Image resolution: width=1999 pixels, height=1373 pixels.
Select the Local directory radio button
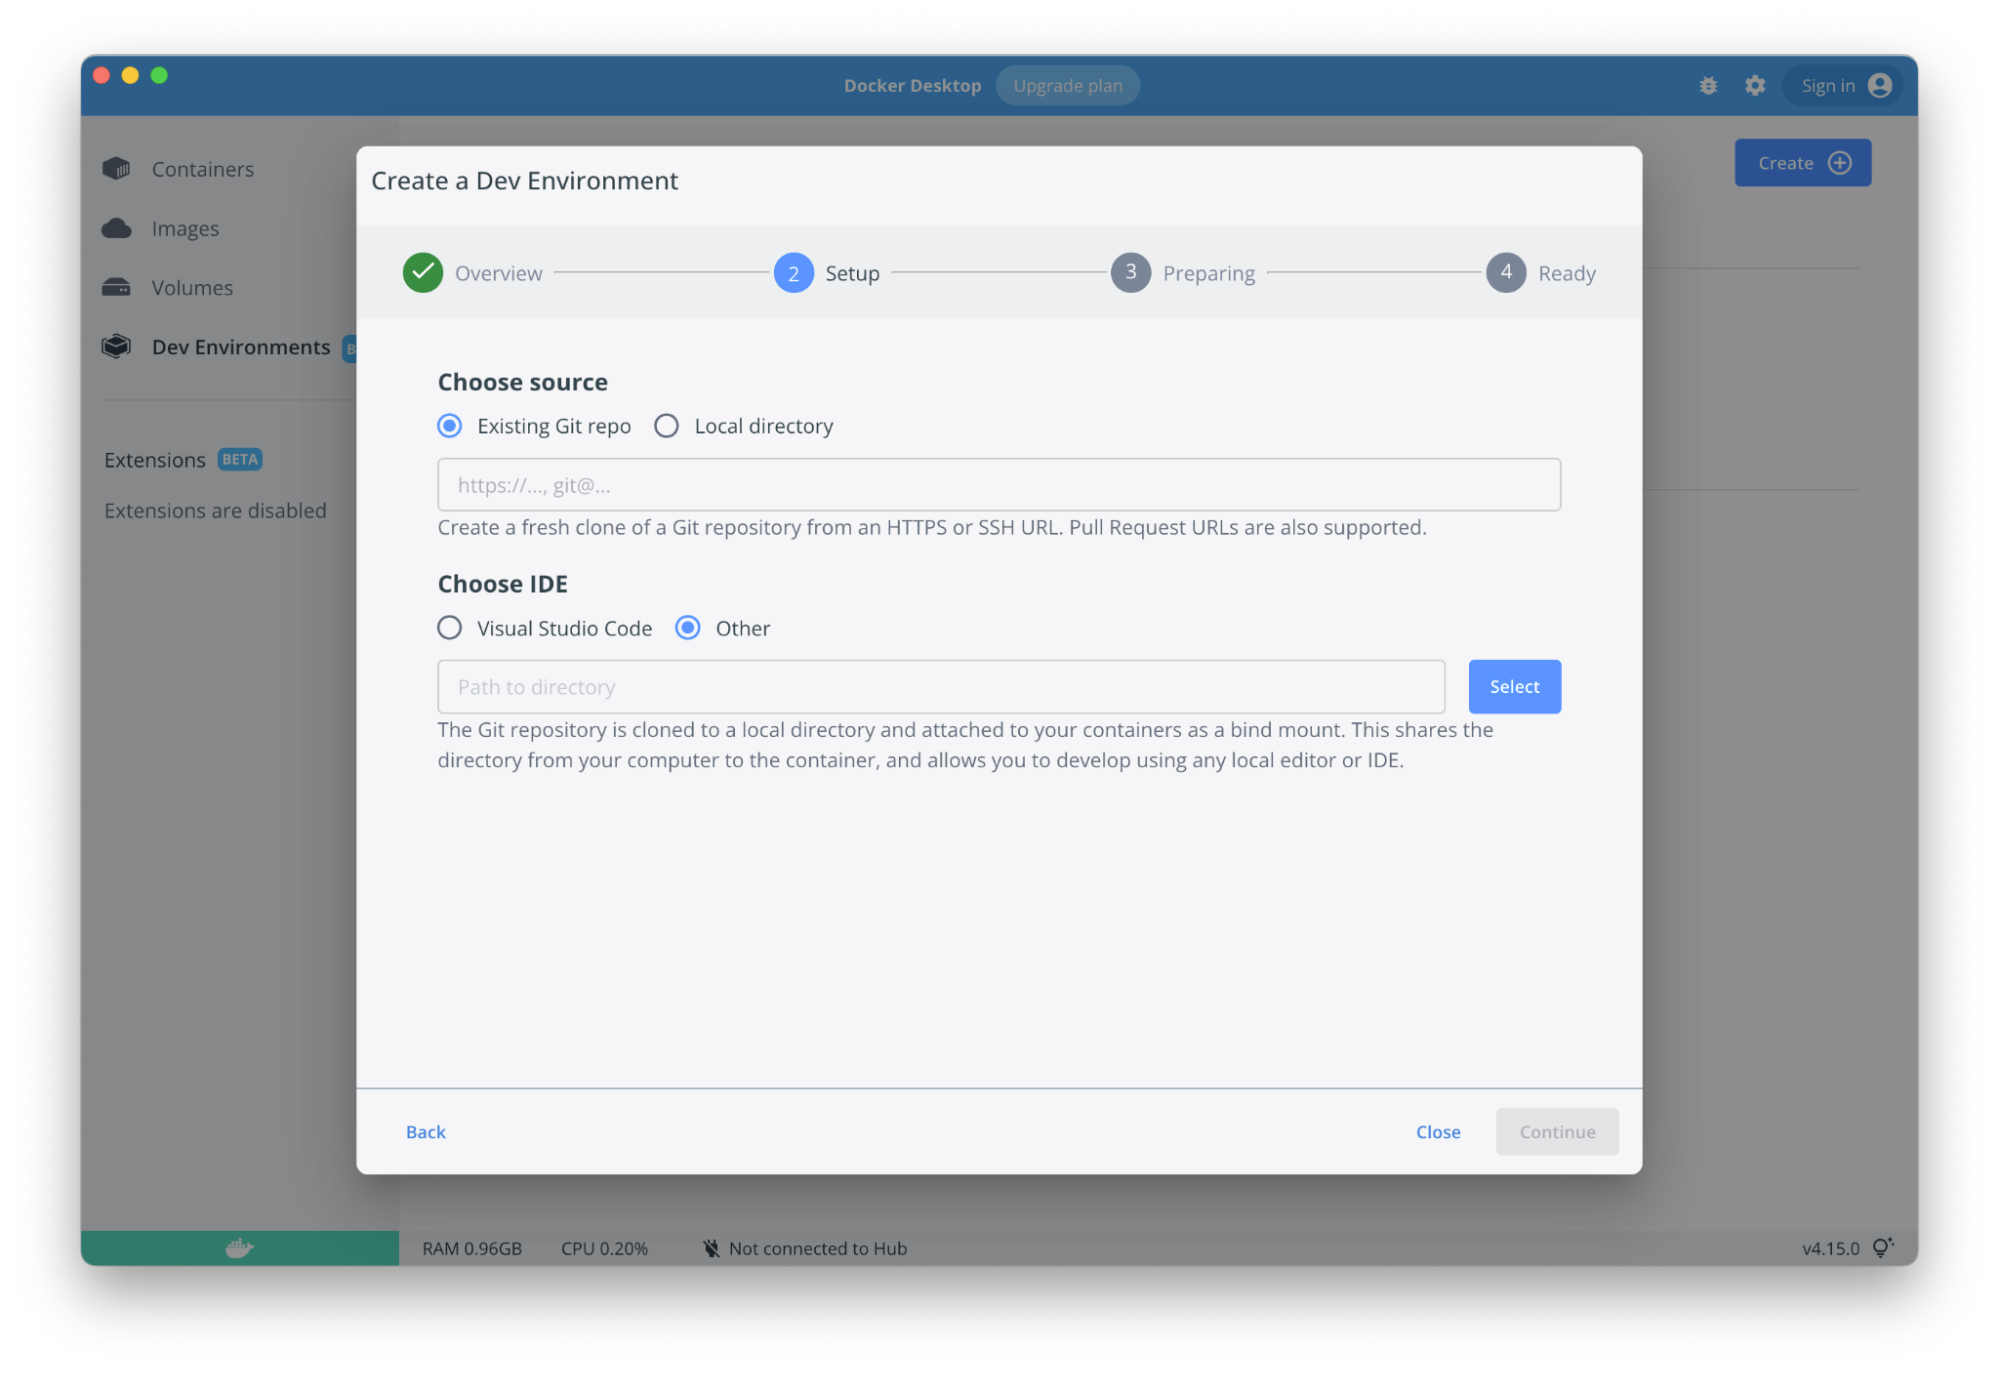pyautogui.click(x=665, y=425)
